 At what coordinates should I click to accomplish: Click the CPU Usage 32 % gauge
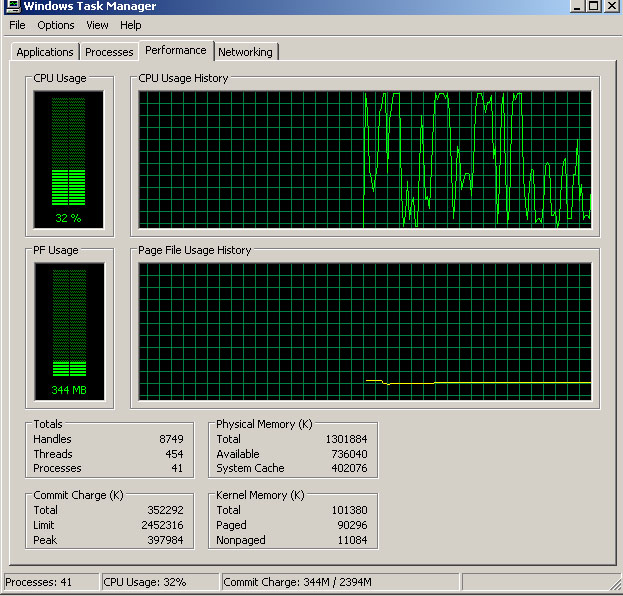(x=69, y=159)
